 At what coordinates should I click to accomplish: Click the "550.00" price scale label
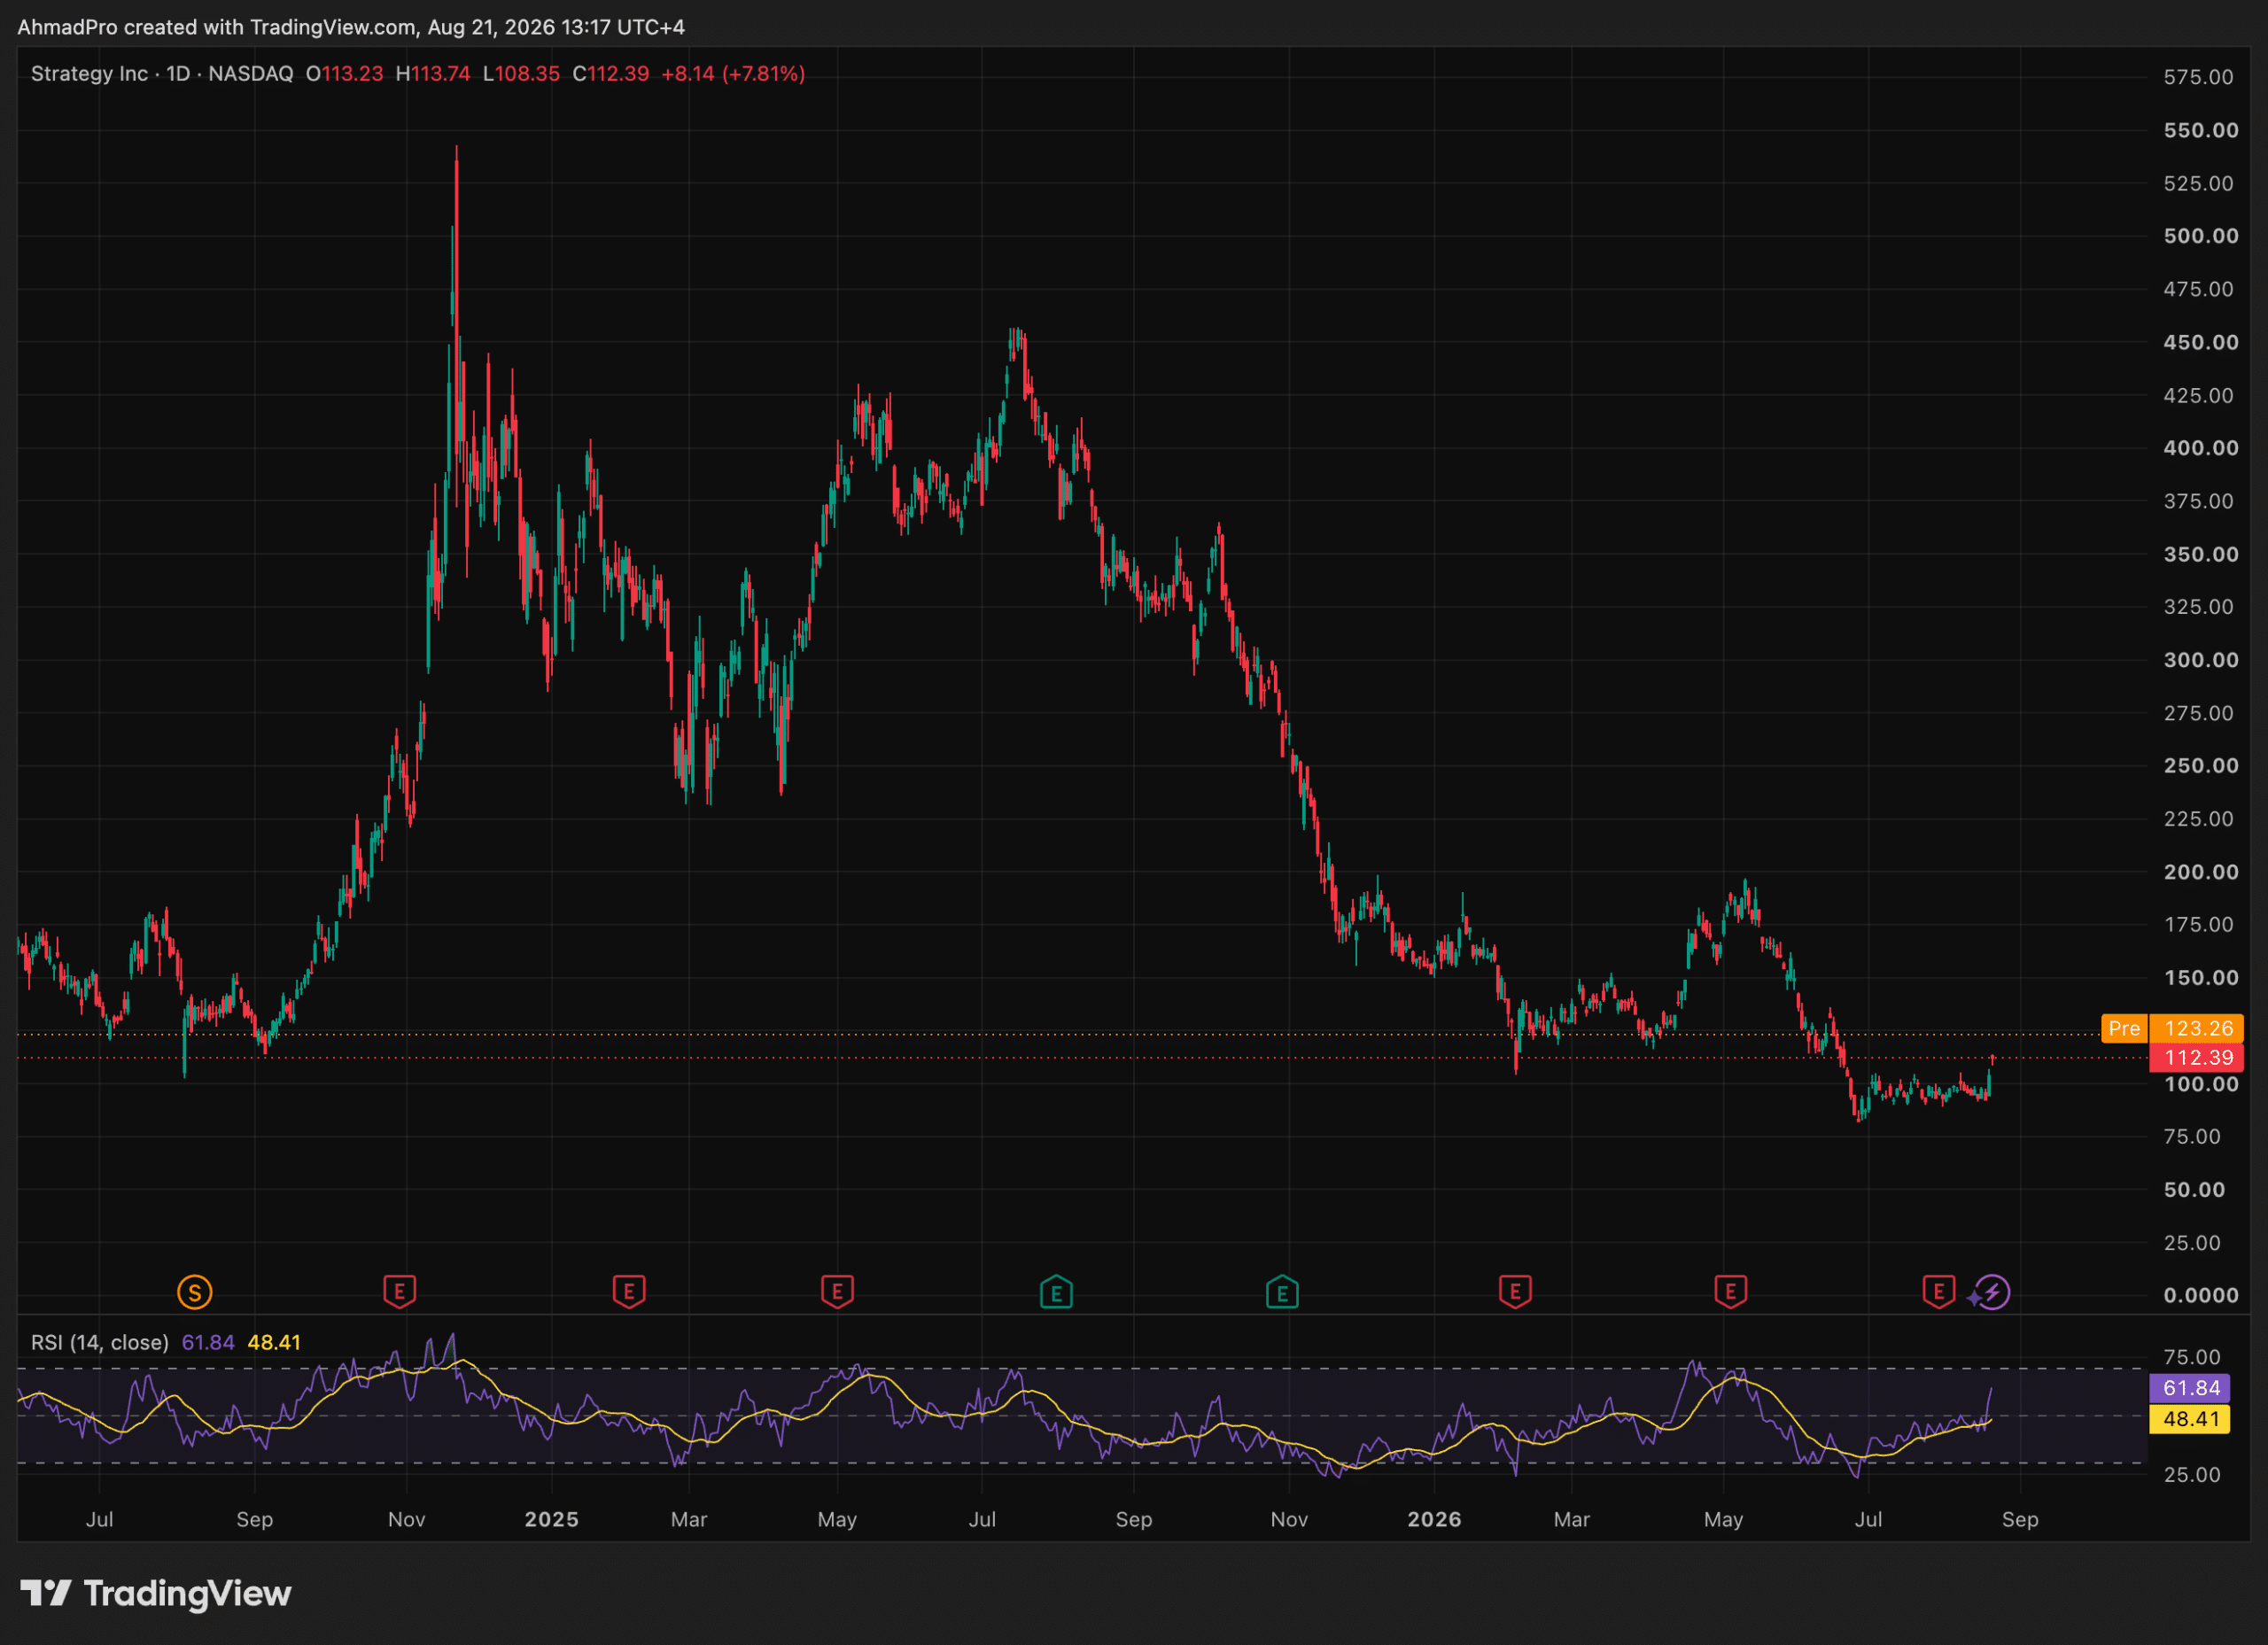pyautogui.click(x=2201, y=130)
